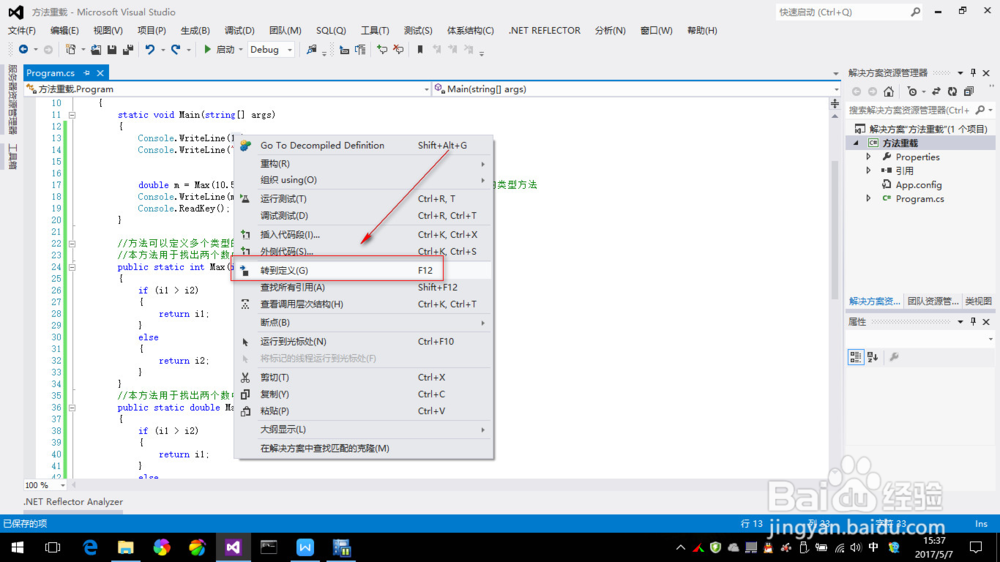Click the Redo arrow icon
1000x562 pixels.
[175, 50]
